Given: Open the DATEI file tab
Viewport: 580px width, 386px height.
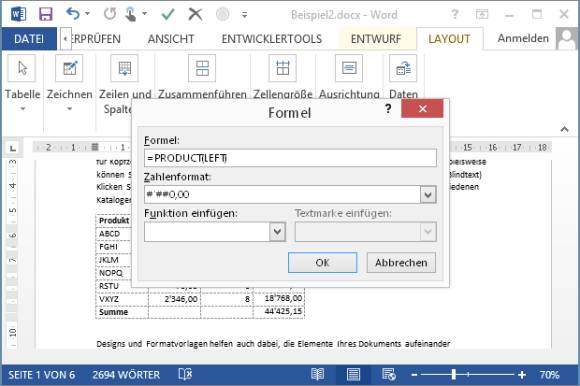Looking at the screenshot, I should (29, 39).
